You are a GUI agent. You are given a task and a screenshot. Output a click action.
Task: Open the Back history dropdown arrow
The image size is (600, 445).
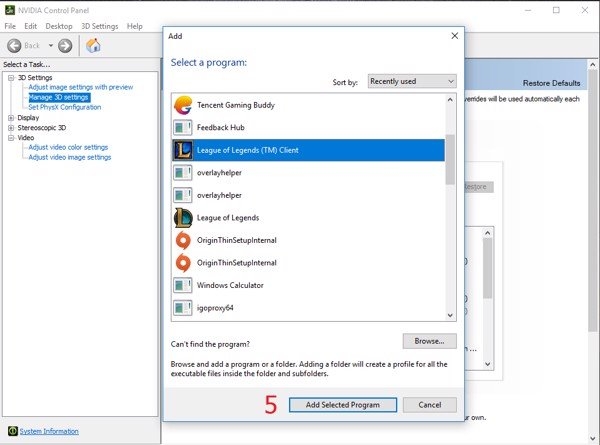(x=51, y=46)
